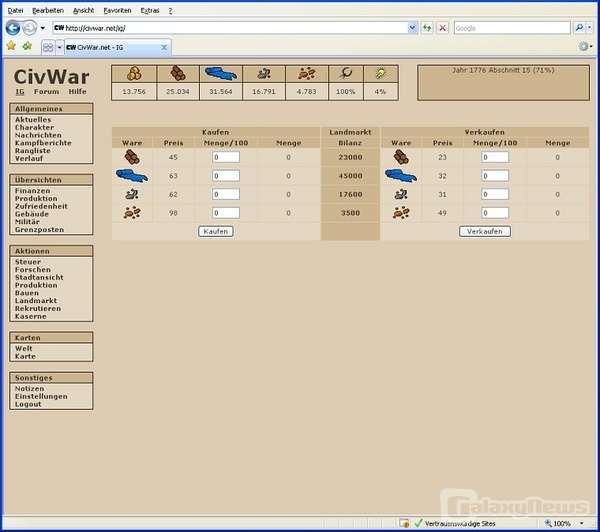Go to Rekrutieren in Aktionen sidebar
This screenshot has height=532, width=600.
click(37, 308)
